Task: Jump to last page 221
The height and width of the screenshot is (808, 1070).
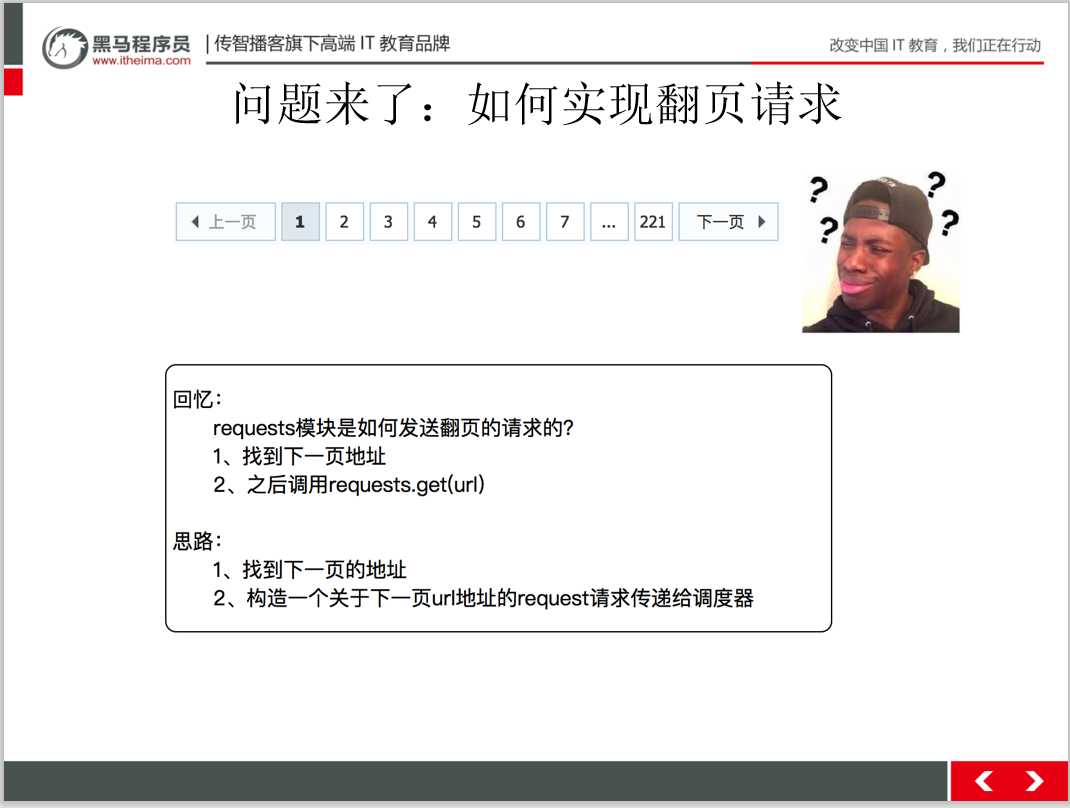Action: tap(653, 222)
